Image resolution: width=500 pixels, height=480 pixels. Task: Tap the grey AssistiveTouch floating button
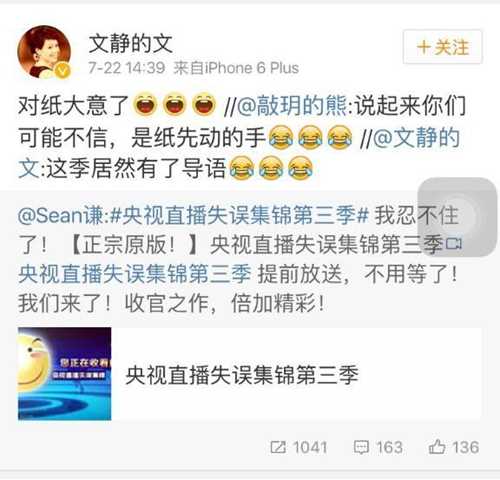[458, 217]
